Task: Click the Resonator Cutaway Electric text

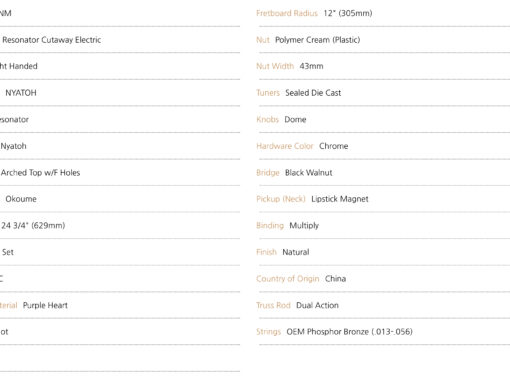Action: coord(52,40)
